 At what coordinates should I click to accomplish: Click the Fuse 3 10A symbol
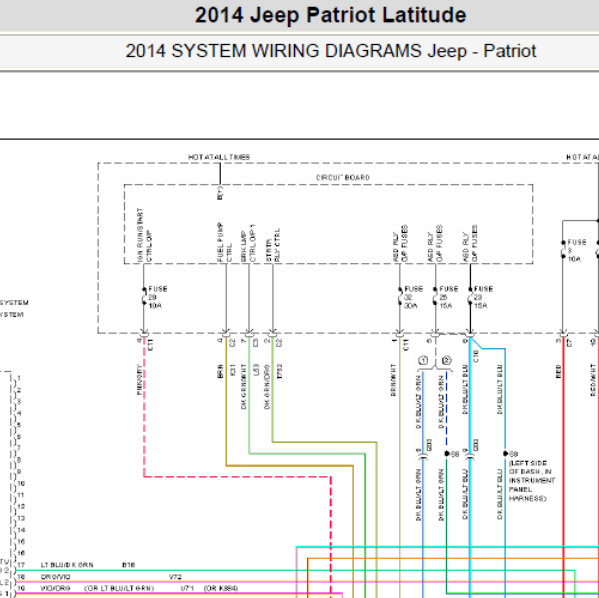(x=563, y=250)
